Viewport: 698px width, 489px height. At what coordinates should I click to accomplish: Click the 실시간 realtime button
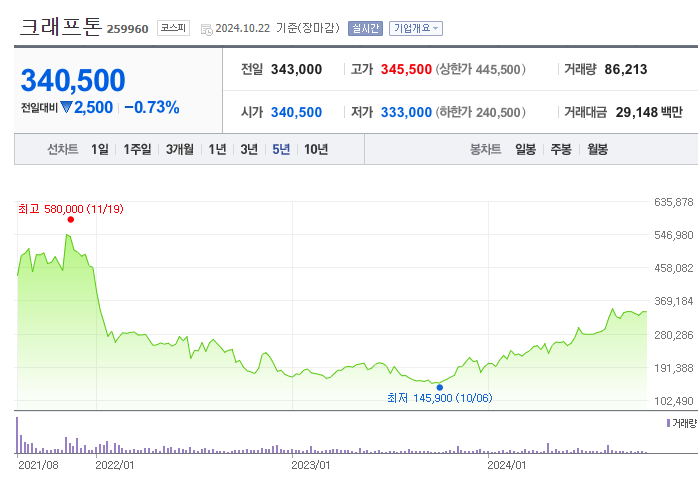pyautogui.click(x=365, y=29)
